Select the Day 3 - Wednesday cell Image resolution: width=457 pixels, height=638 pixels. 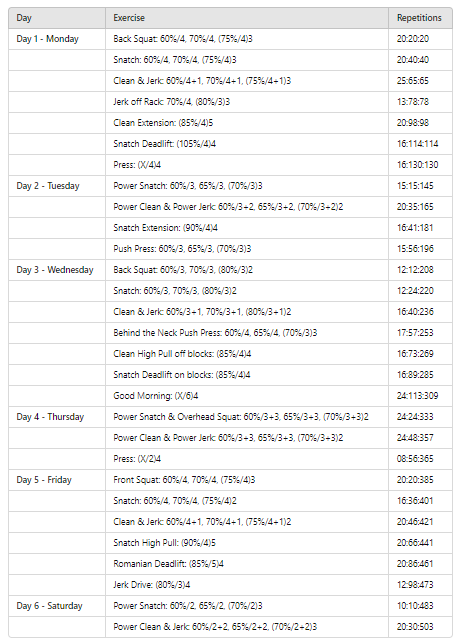57,270
